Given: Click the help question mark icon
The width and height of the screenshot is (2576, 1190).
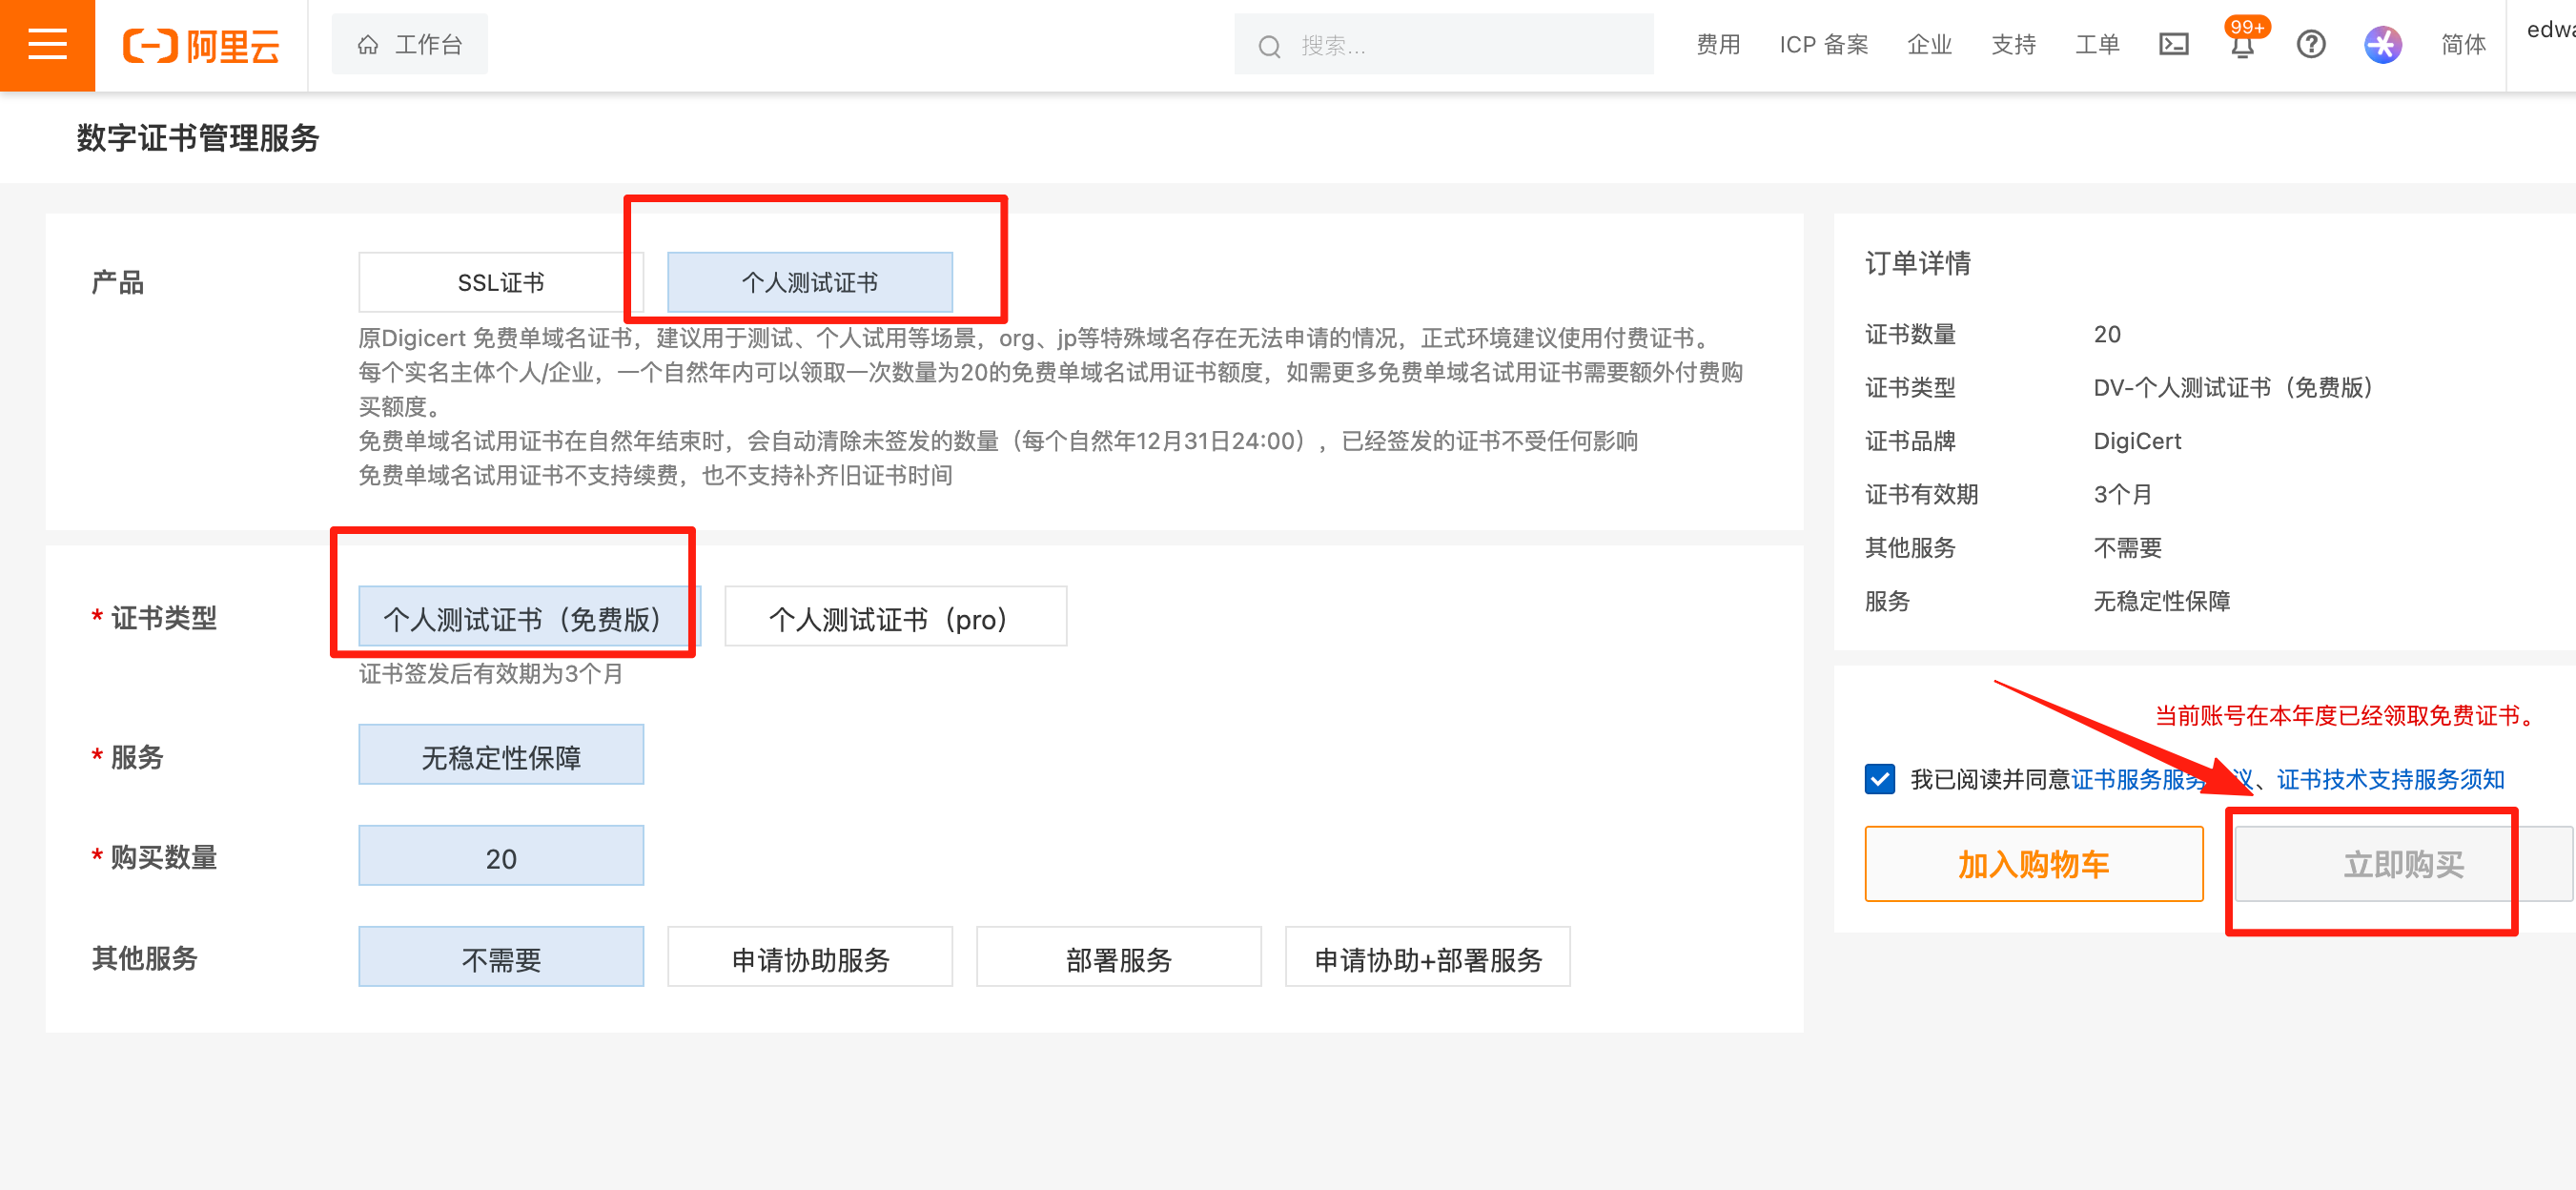Looking at the screenshot, I should pos(2310,45).
